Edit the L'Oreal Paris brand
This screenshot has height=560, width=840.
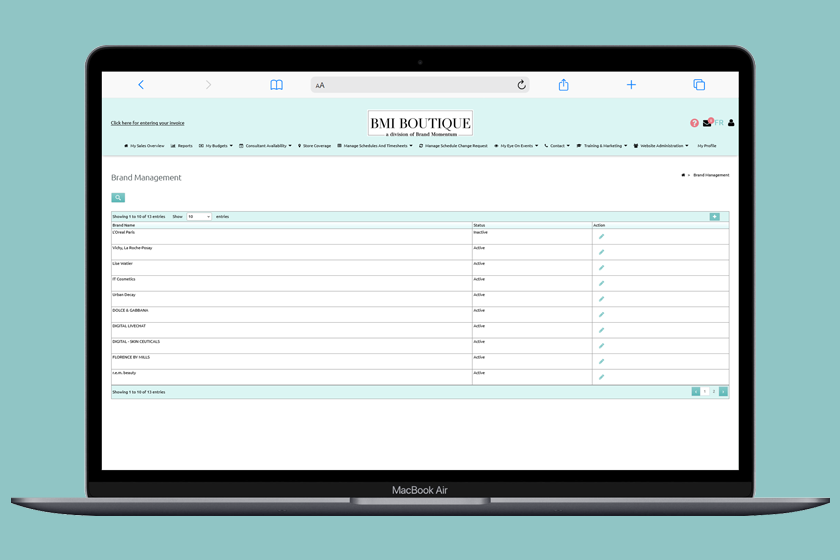602,236
